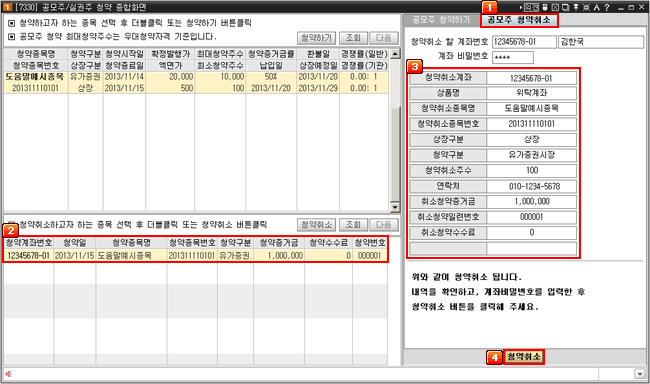Click the speaker icon in status bar

[x=9, y=374]
